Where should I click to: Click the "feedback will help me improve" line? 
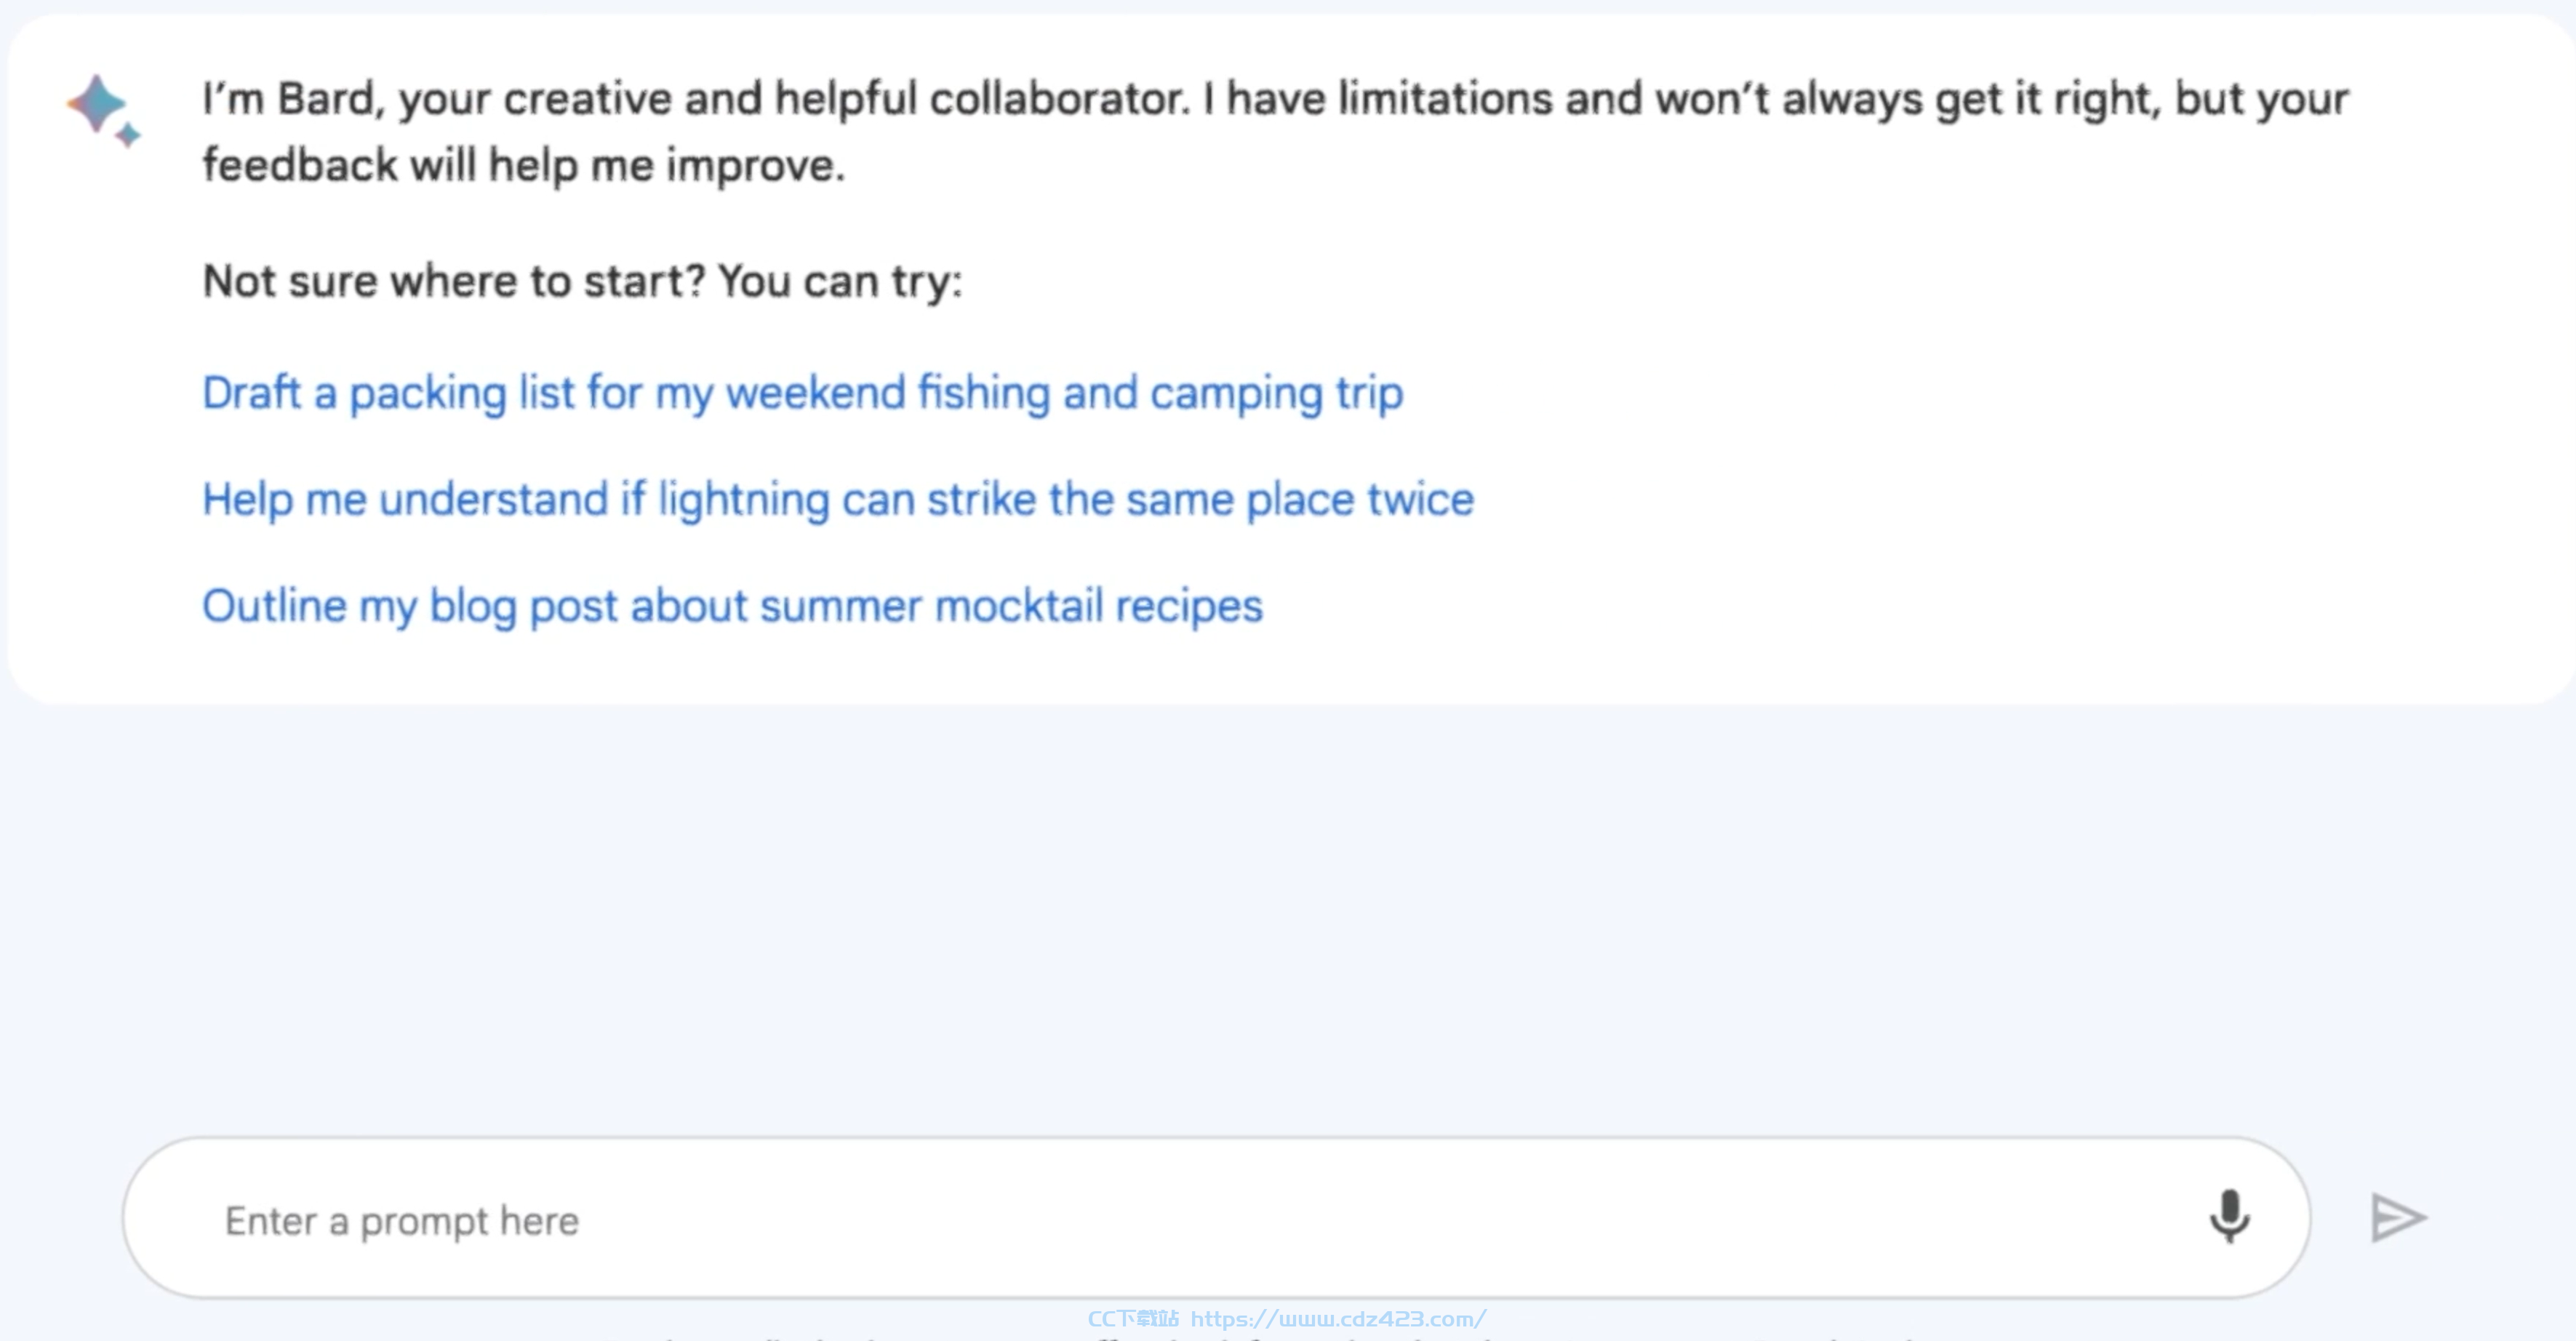(524, 165)
